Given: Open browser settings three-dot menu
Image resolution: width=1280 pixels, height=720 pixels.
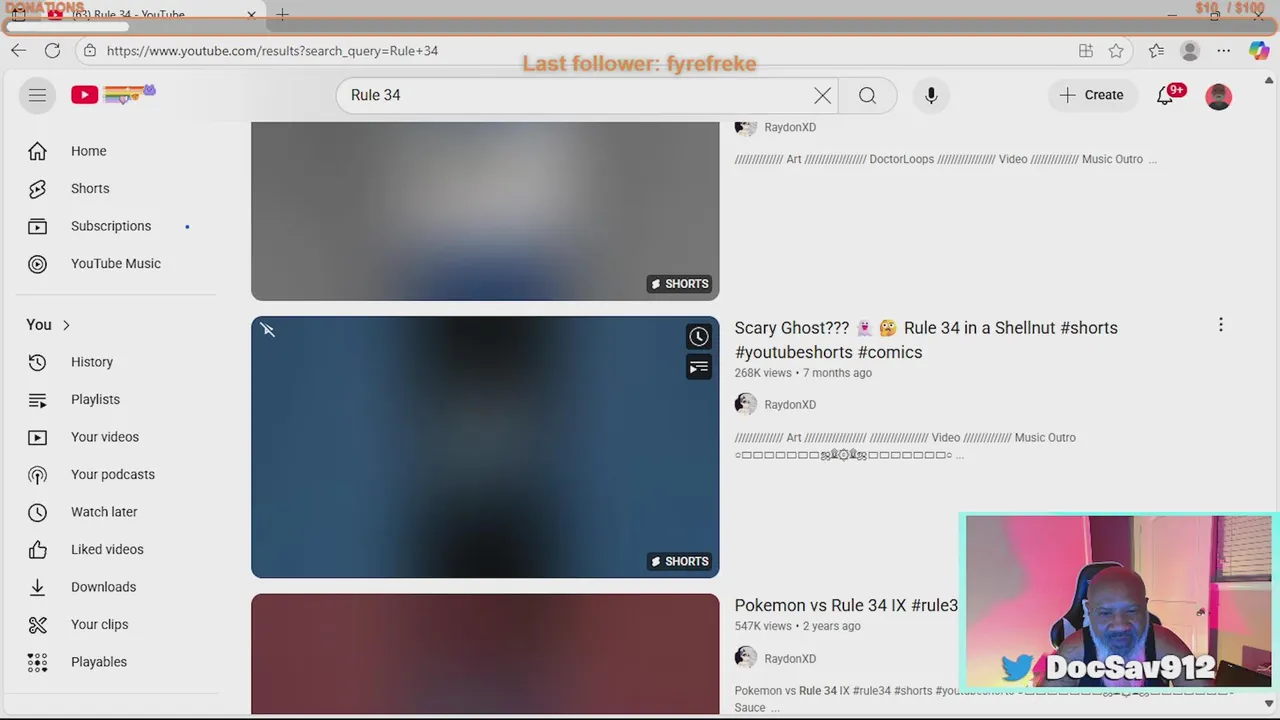Looking at the screenshot, I should click(x=1223, y=51).
